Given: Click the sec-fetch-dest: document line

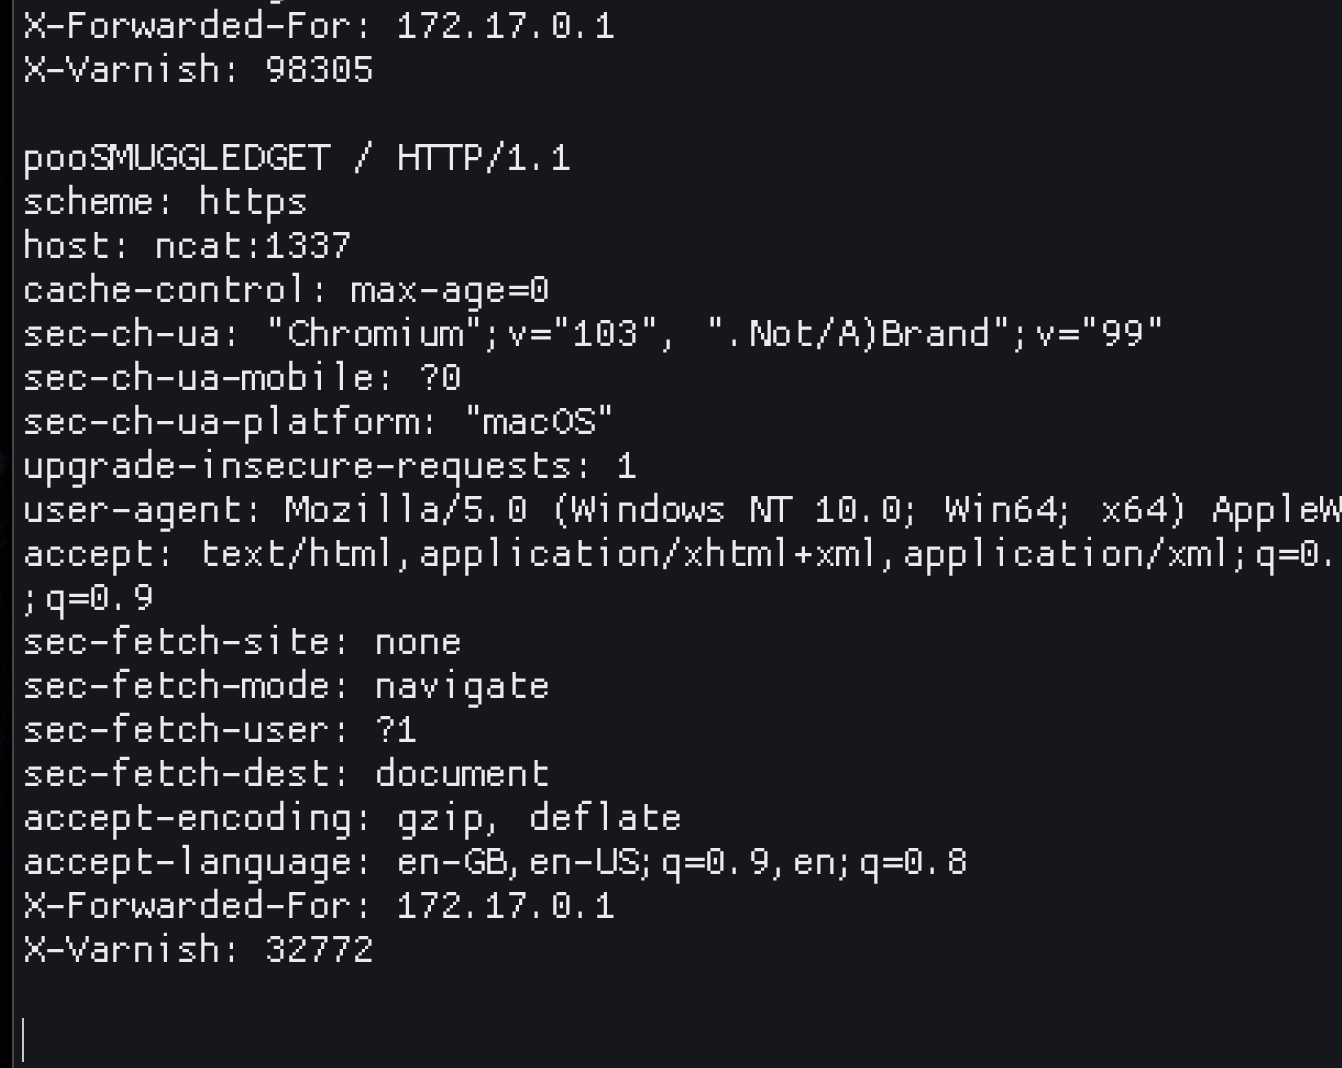Looking at the screenshot, I should (x=285, y=774).
